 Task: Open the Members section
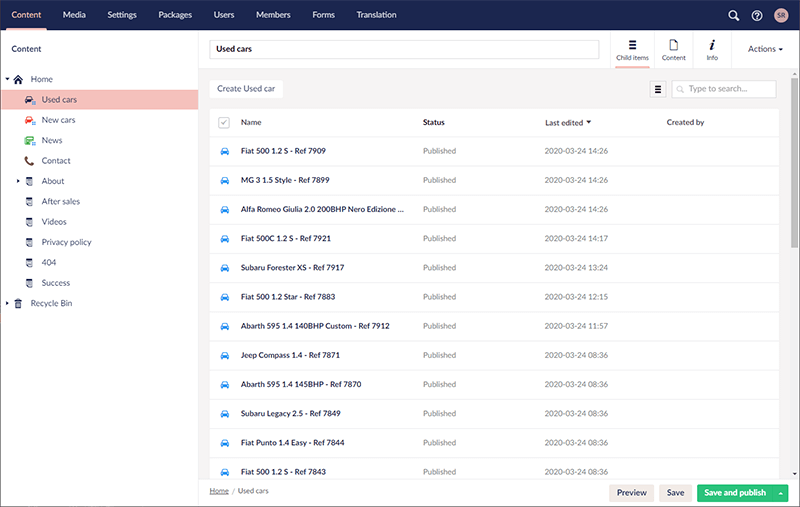(x=273, y=15)
